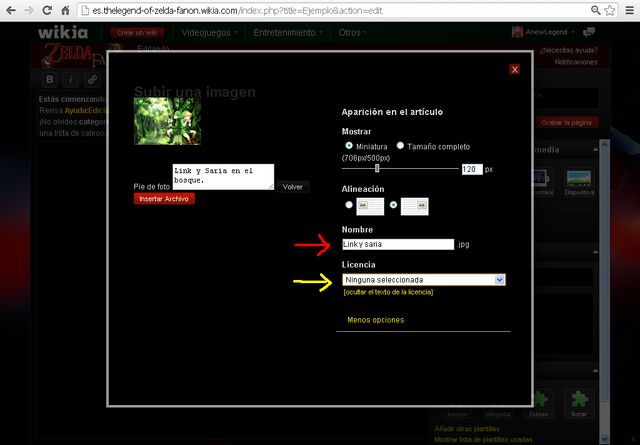The width and height of the screenshot is (640, 445).
Task: Click the Zelda Fanon wiki logo
Action: [x=73, y=55]
